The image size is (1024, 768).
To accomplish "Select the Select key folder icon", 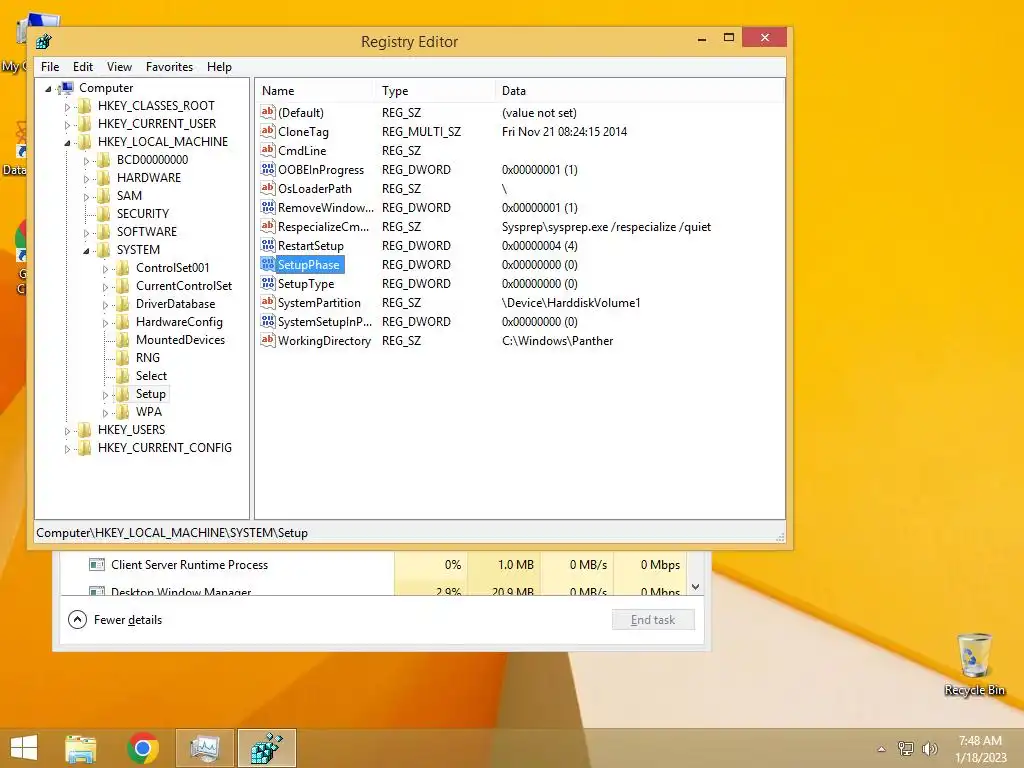I will pos(122,376).
